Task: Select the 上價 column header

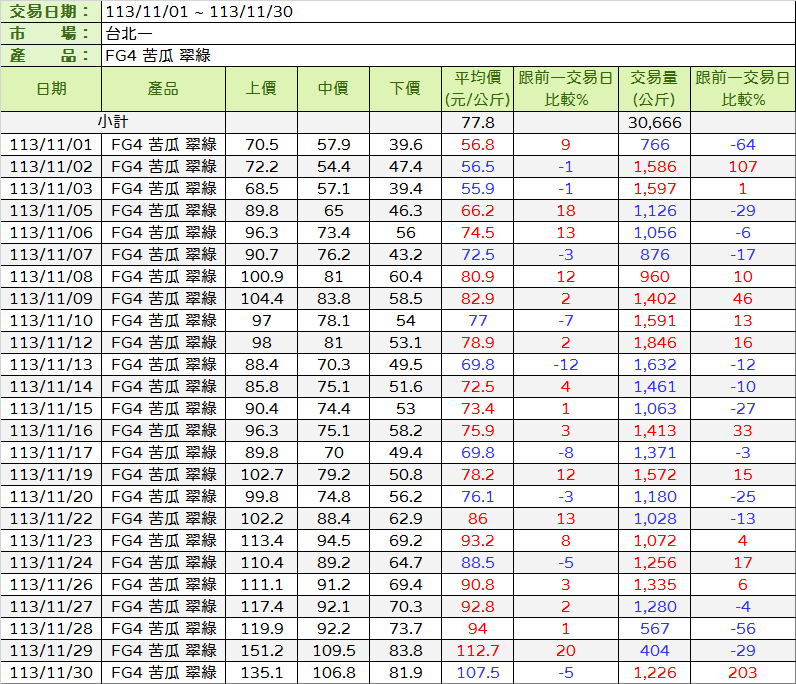Action: [261, 88]
